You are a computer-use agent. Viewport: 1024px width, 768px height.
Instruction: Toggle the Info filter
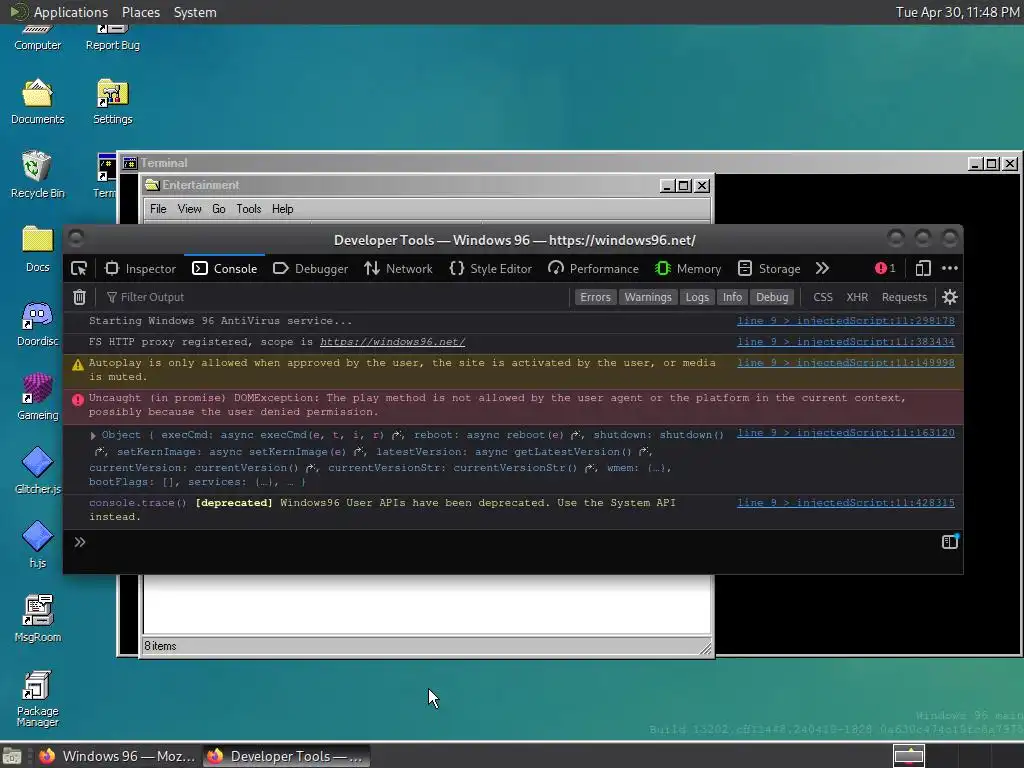[732, 297]
